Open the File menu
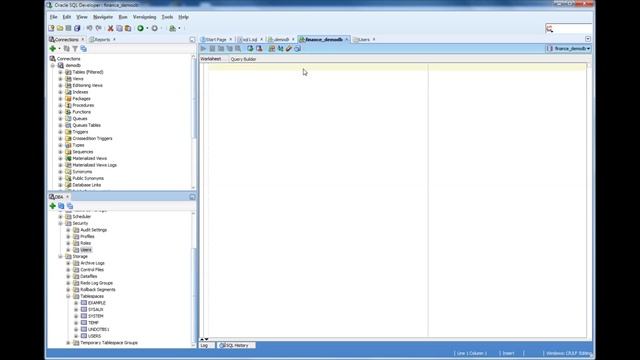Viewport: 640px width, 360px height. (x=53, y=17)
